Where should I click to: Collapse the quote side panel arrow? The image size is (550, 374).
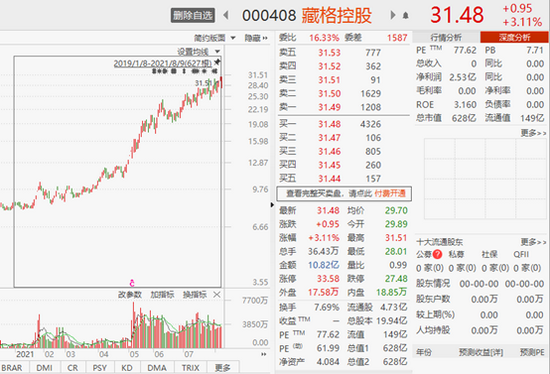click(272, 205)
